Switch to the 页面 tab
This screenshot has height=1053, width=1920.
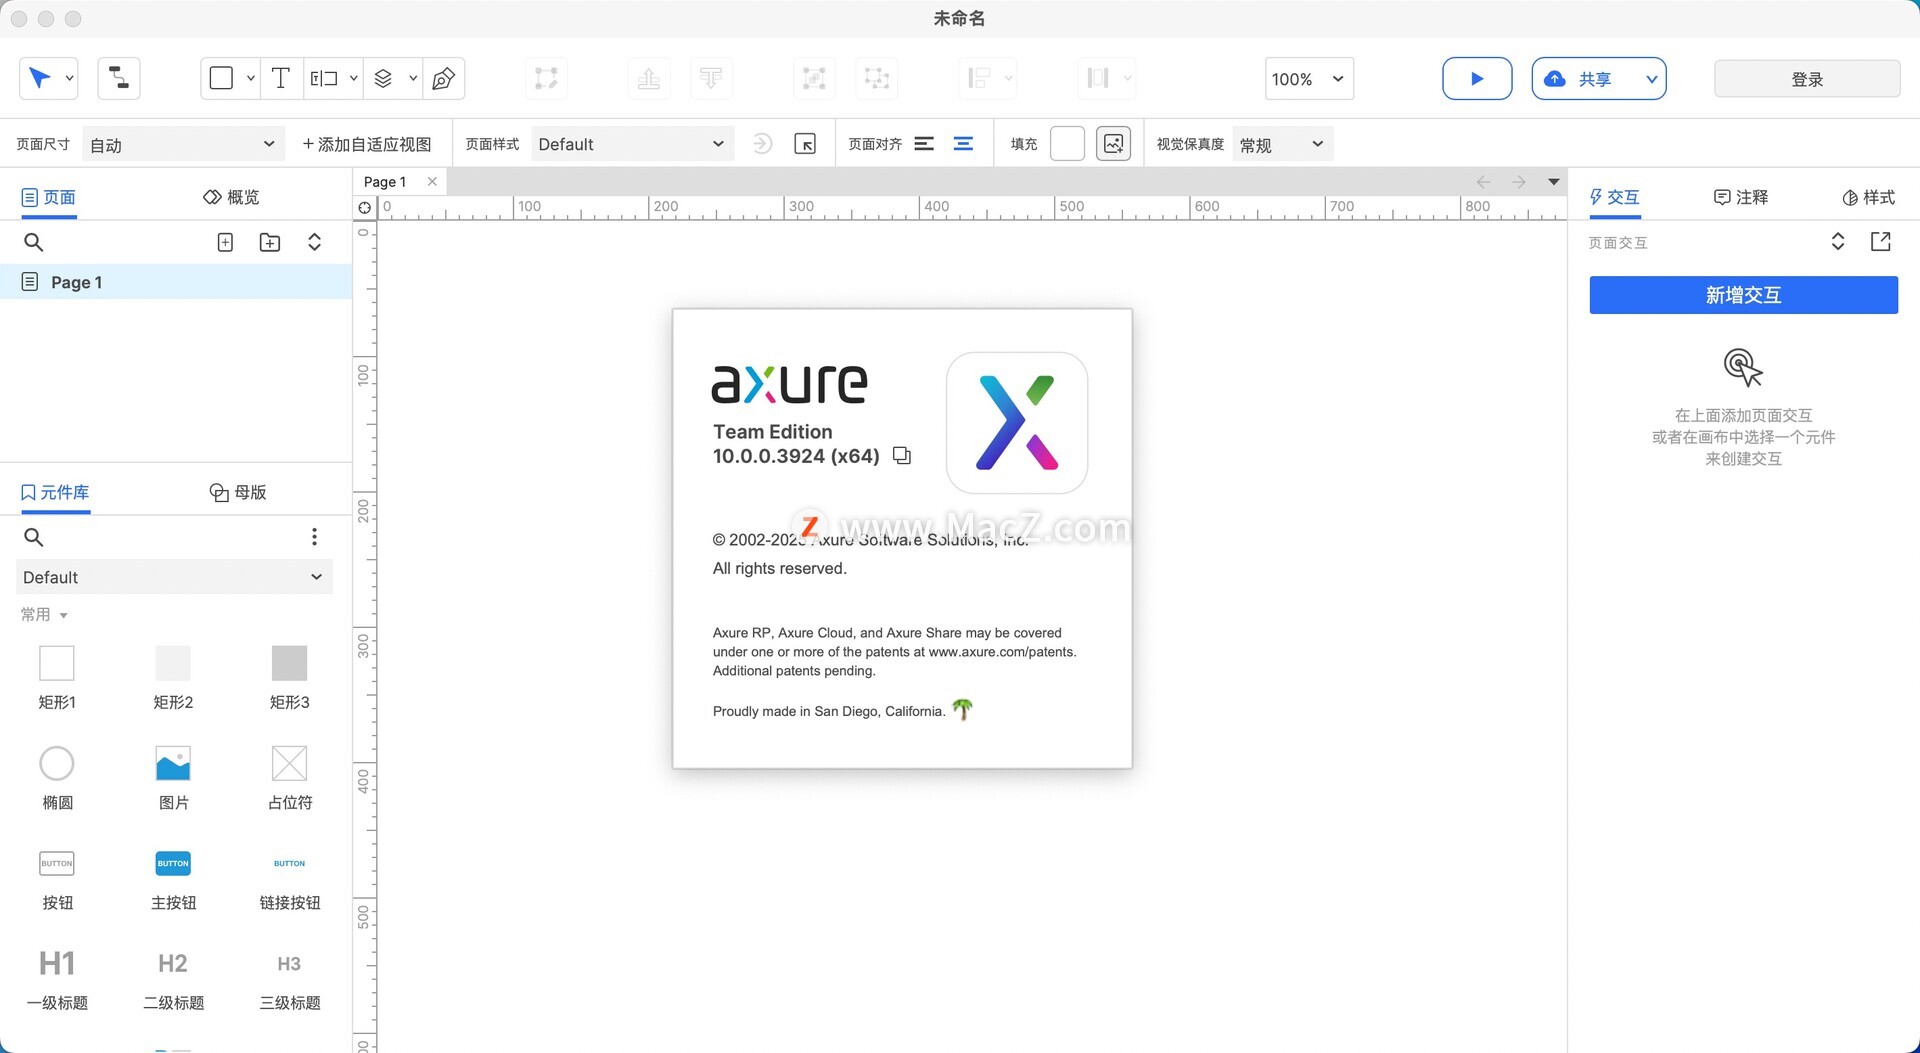(49, 197)
